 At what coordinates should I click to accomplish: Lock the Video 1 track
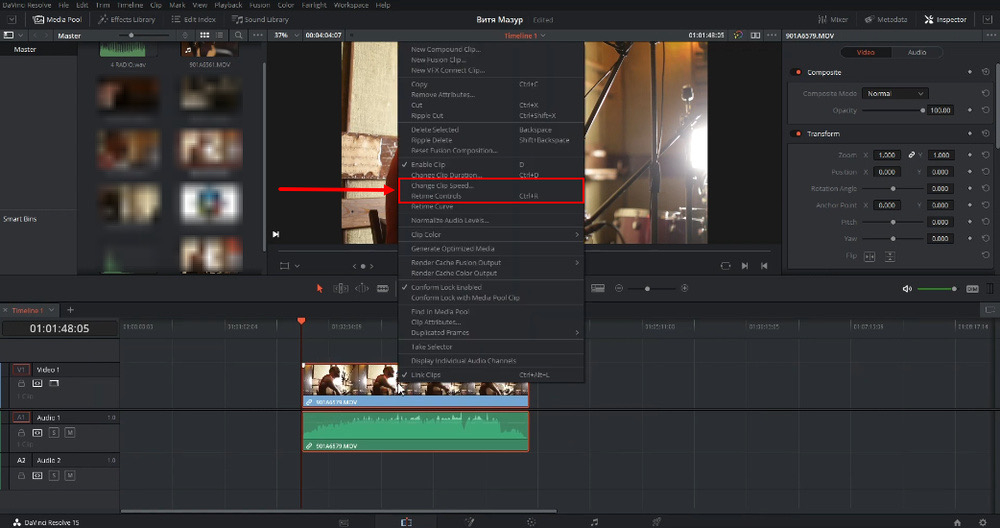tap(21, 384)
